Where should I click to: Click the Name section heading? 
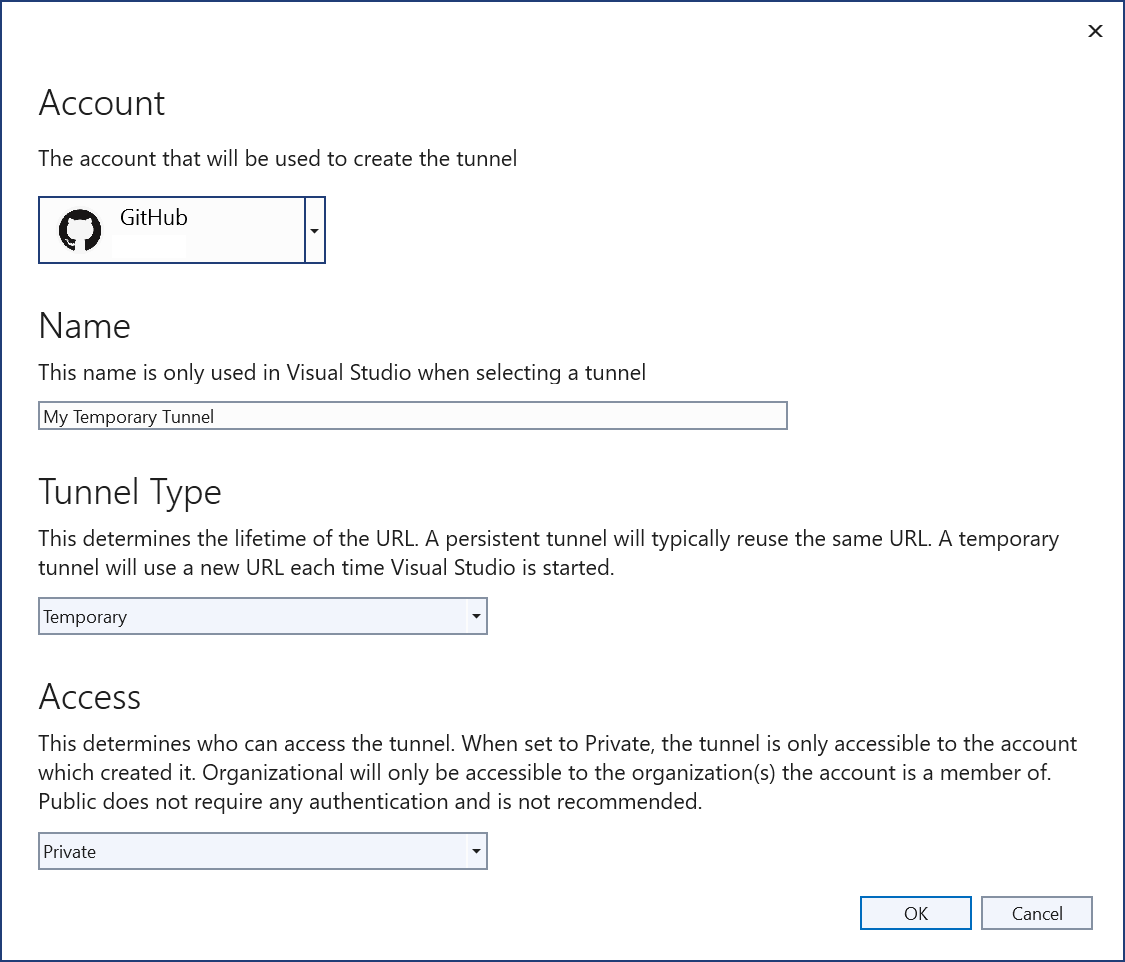point(85,326)
